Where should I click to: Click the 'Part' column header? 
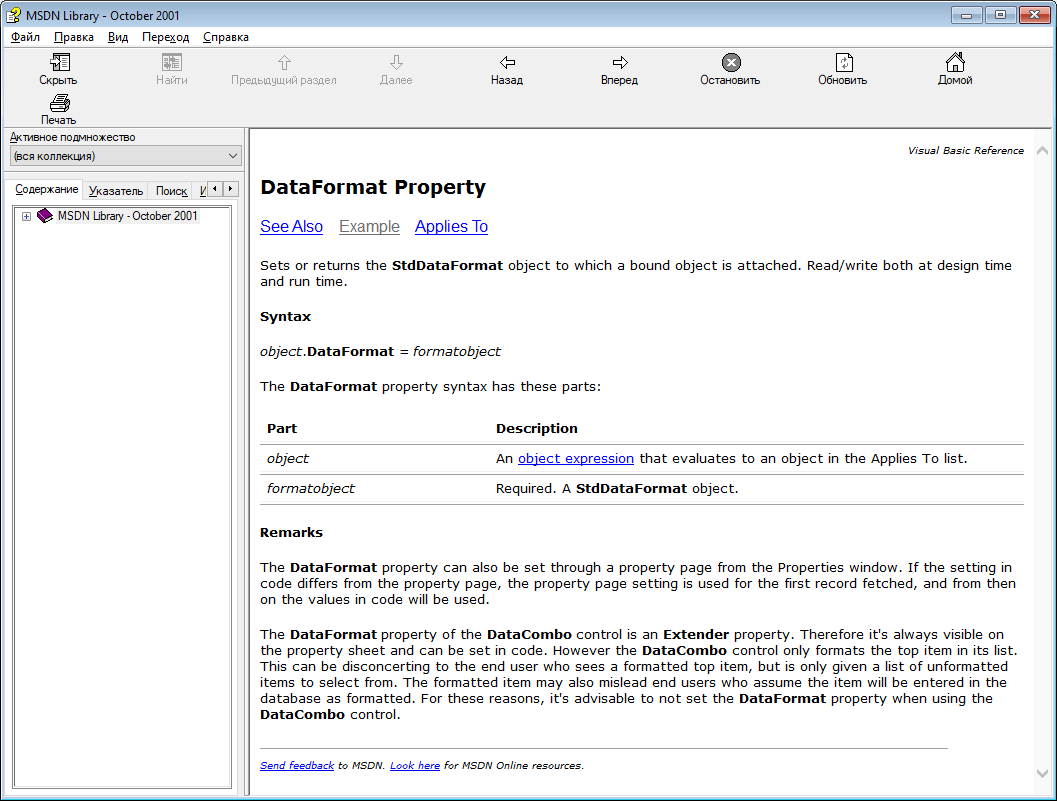(x=282, y=429)
